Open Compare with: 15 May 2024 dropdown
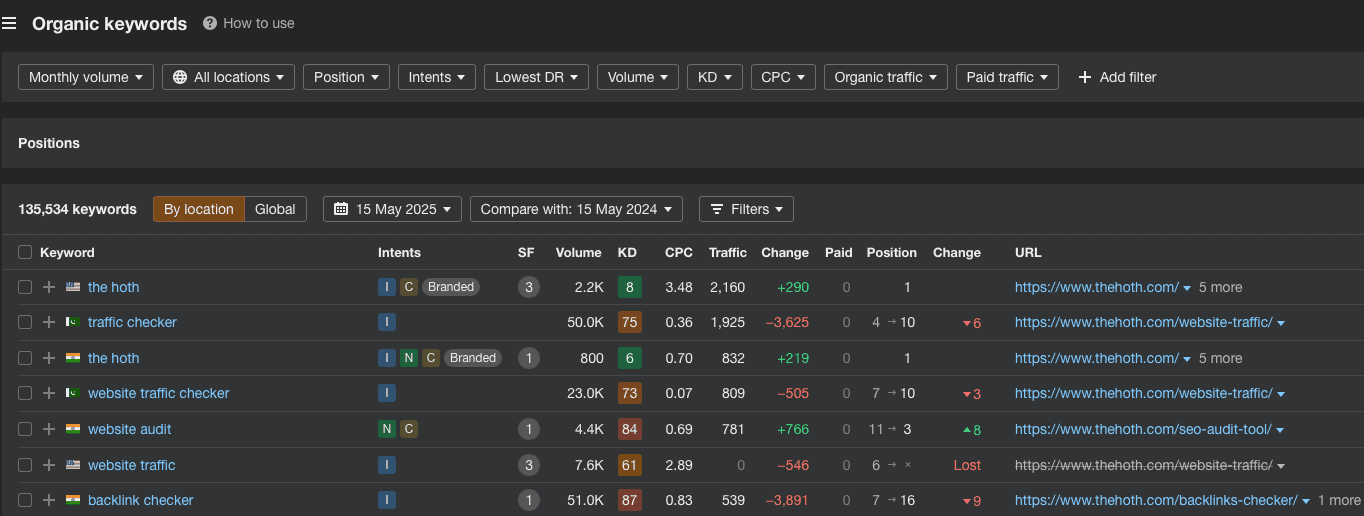Screen dimensions: 1364x516 click(576, 209)
